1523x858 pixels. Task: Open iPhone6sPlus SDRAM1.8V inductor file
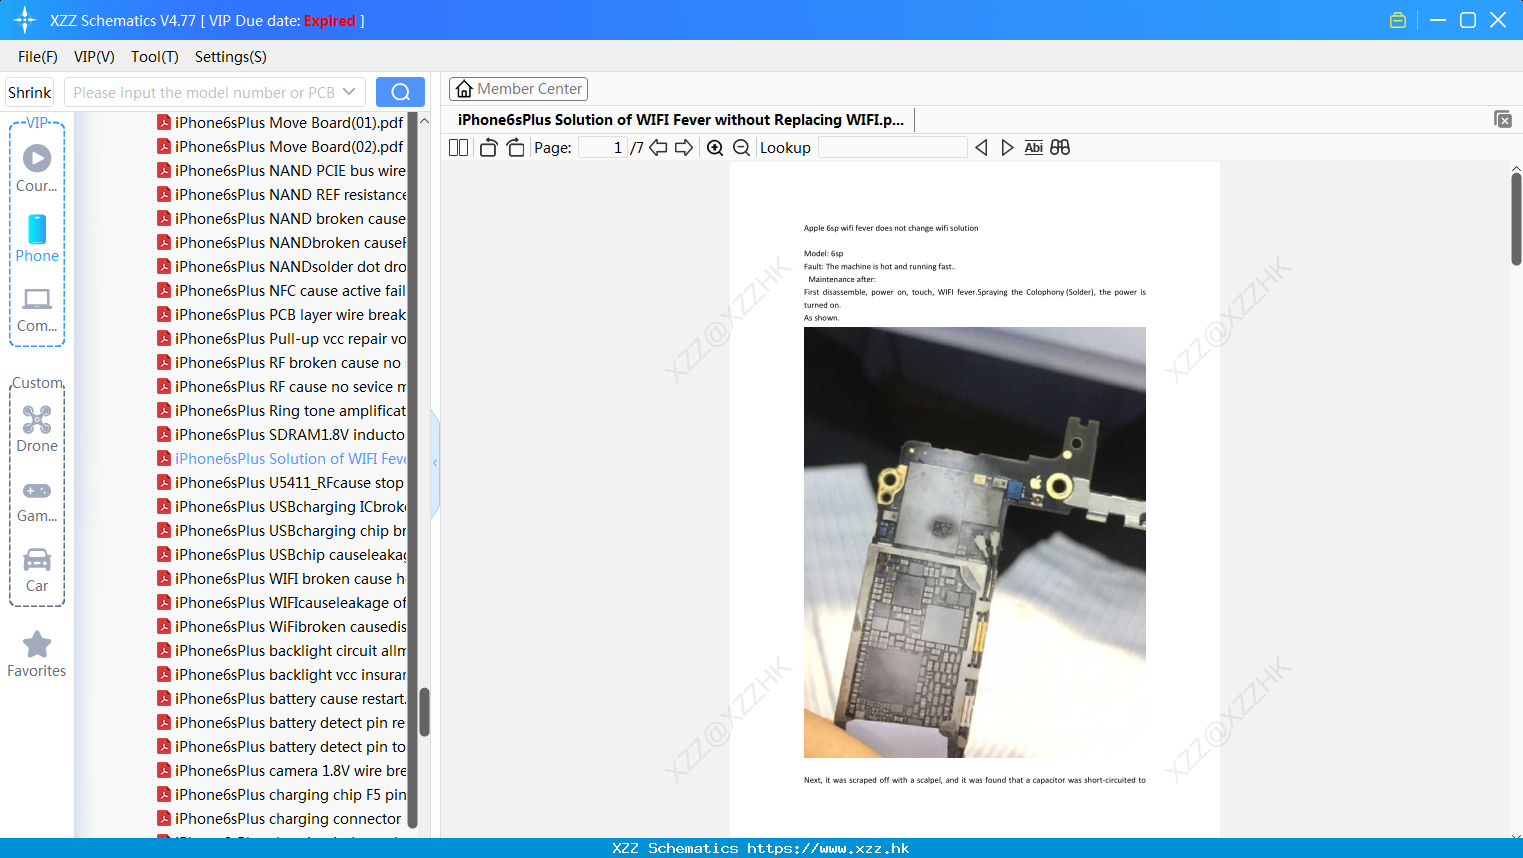(x=281, y=435)
